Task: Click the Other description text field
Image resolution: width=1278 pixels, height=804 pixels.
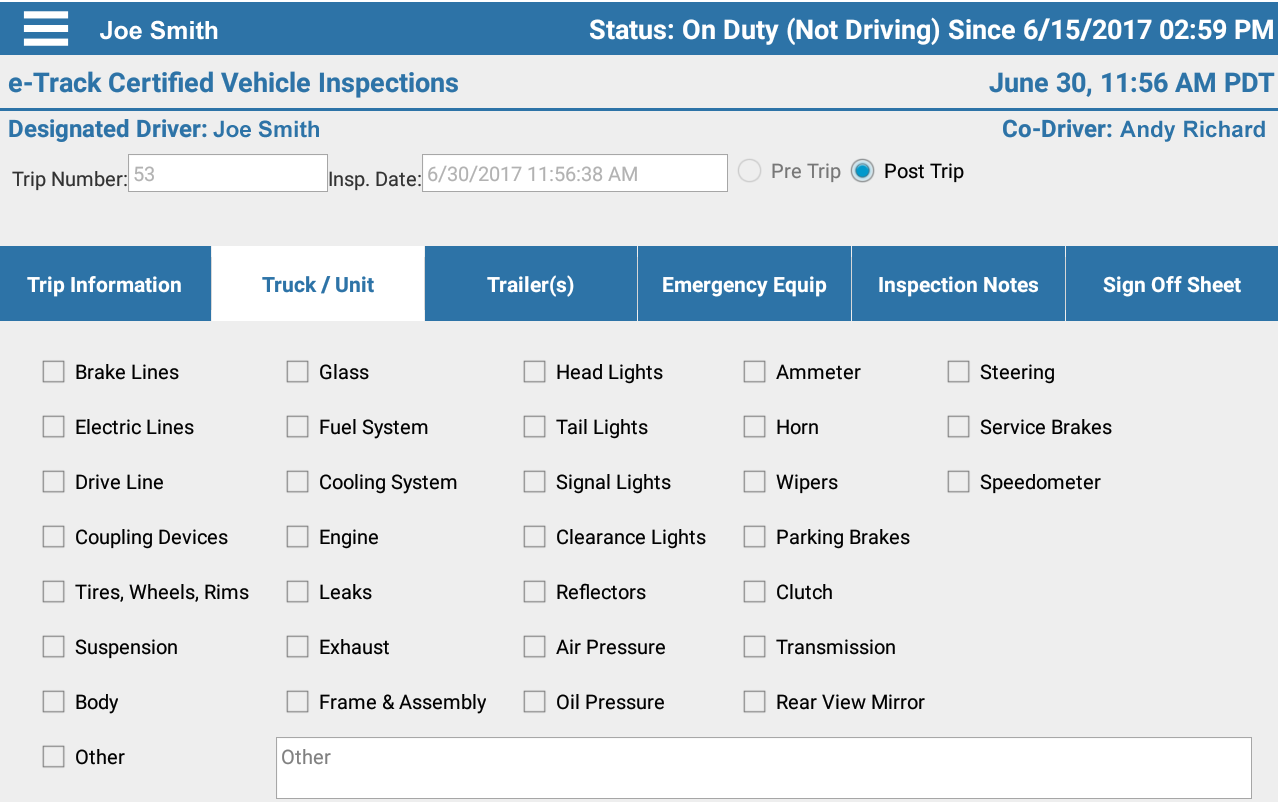Action: point(763,767)
